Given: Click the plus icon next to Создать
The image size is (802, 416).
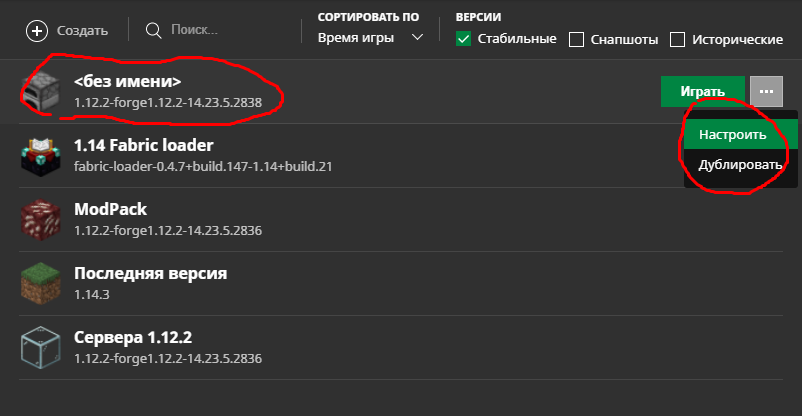Looking at the screenshot, I should [37, 30].
